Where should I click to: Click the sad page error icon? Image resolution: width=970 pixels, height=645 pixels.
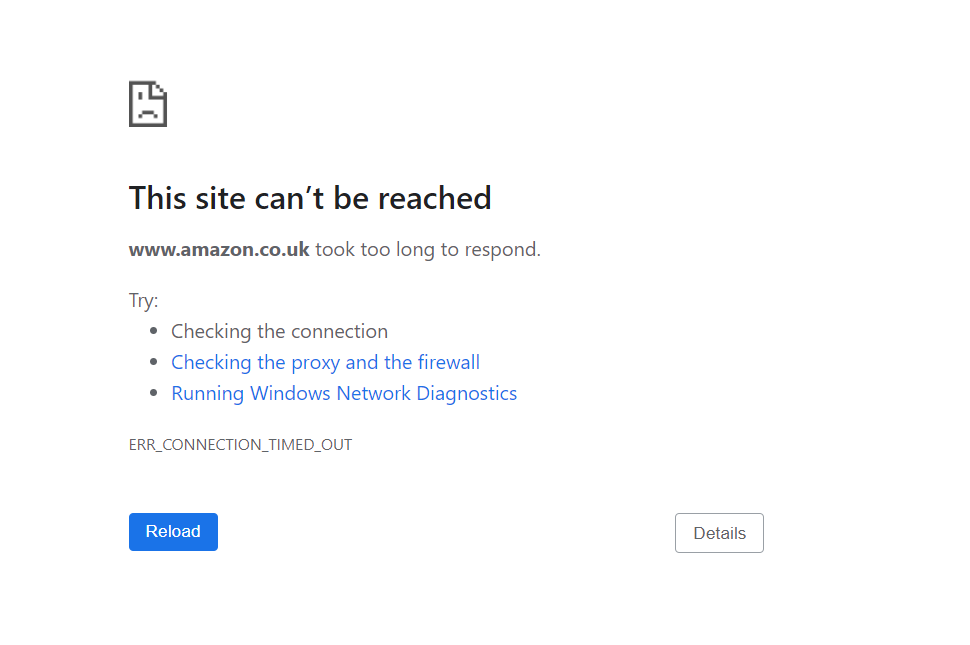147,104
